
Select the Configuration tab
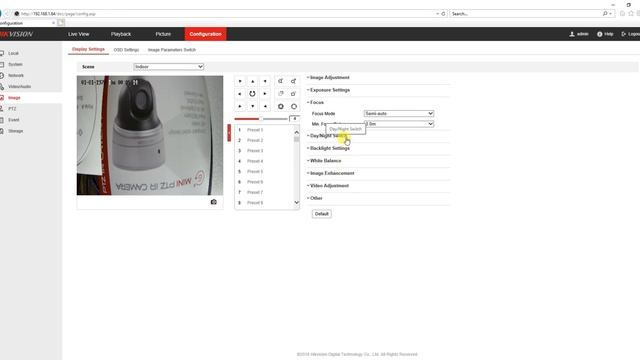pos(205,34)
